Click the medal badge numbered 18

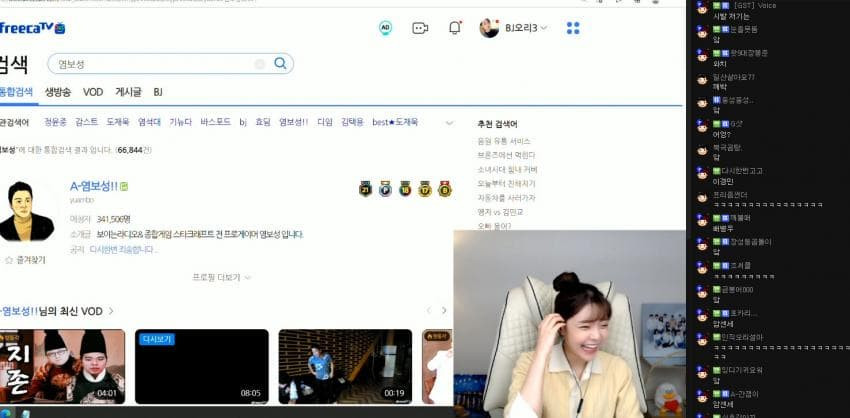tap(405, 189)
